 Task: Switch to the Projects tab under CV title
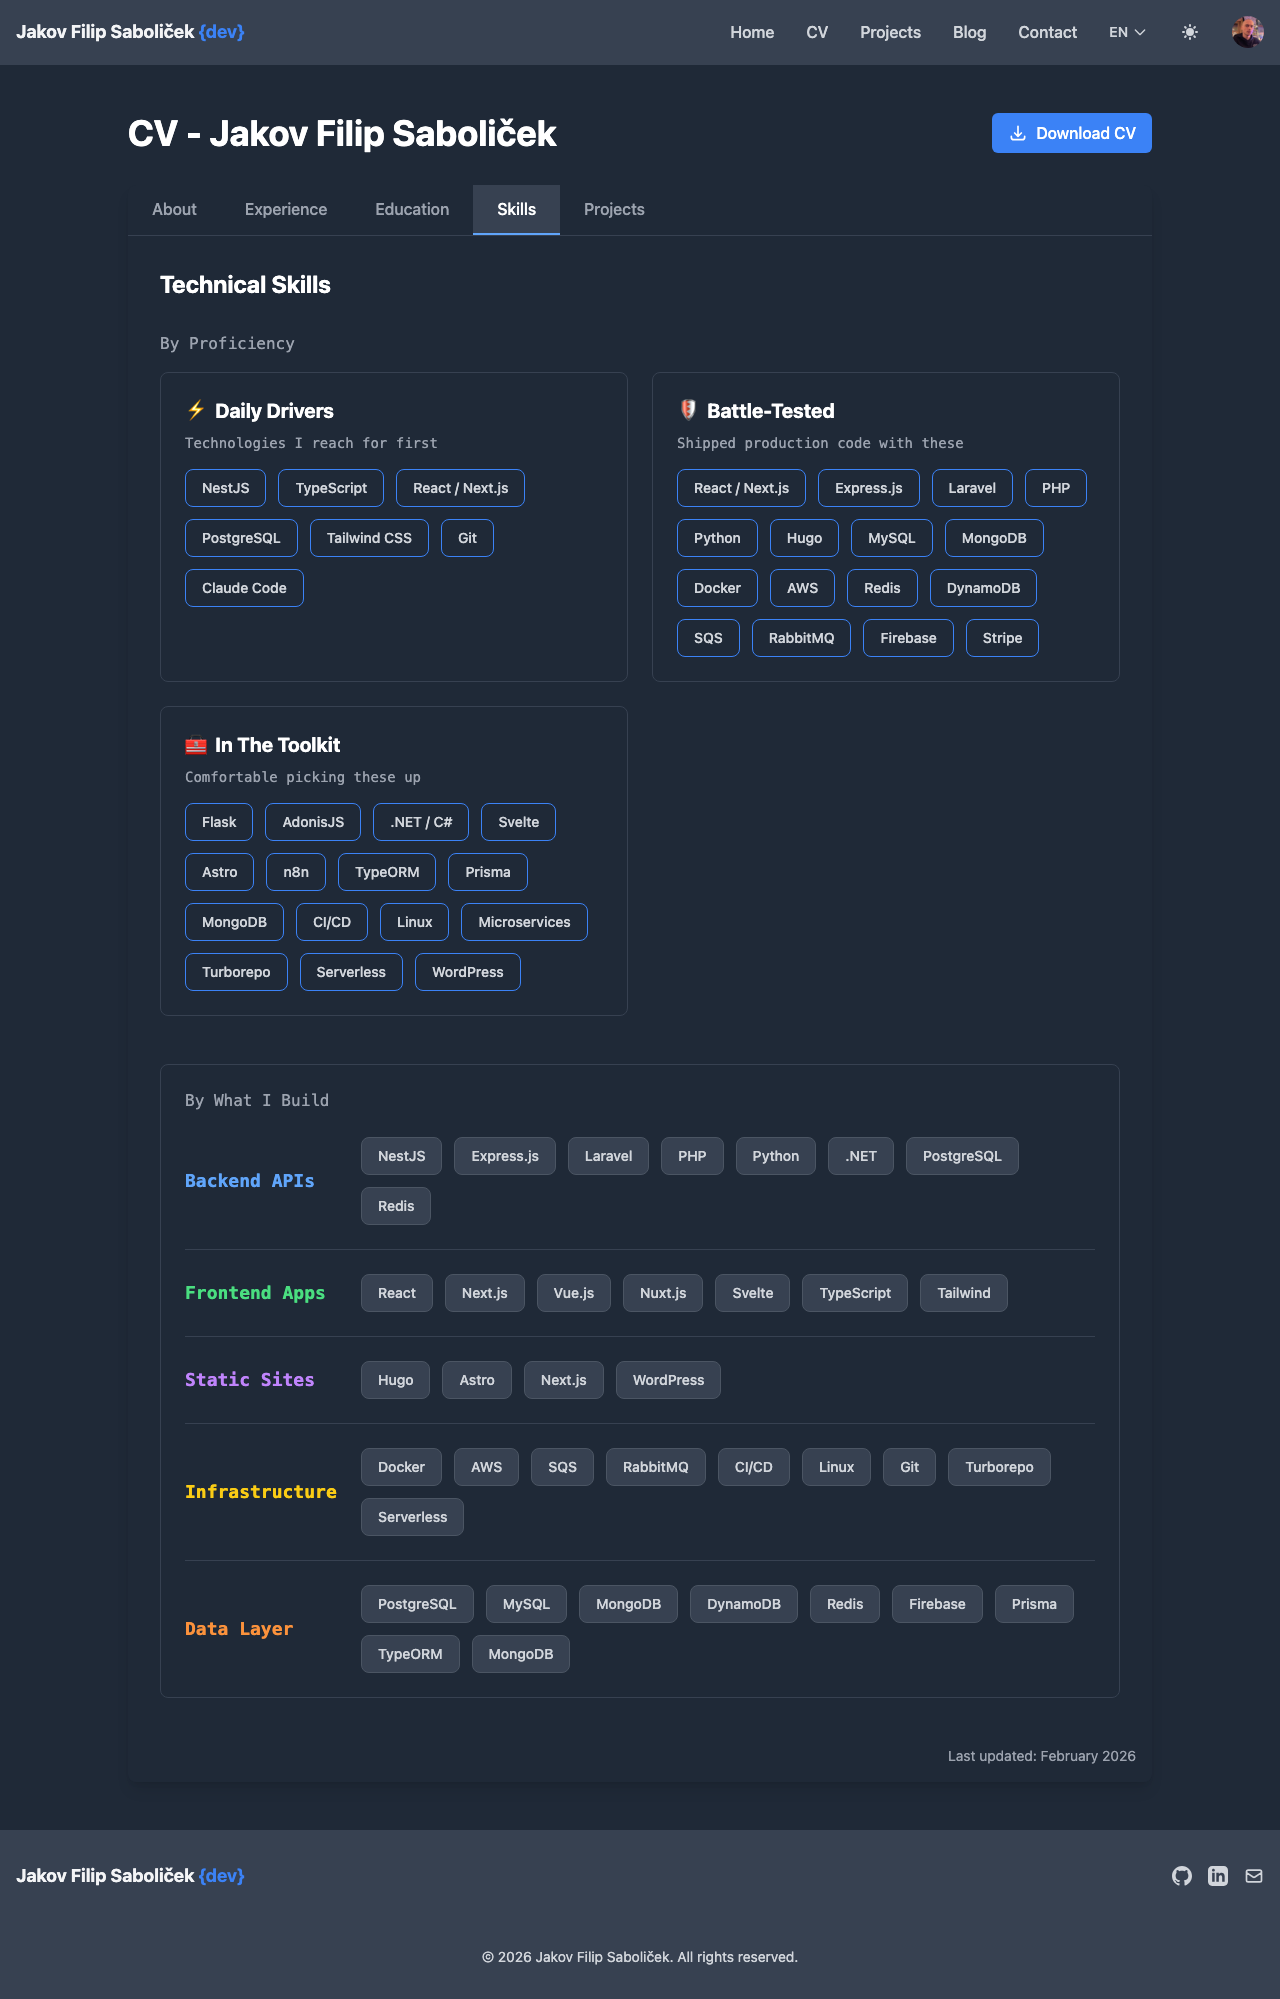tap(614, 209)
